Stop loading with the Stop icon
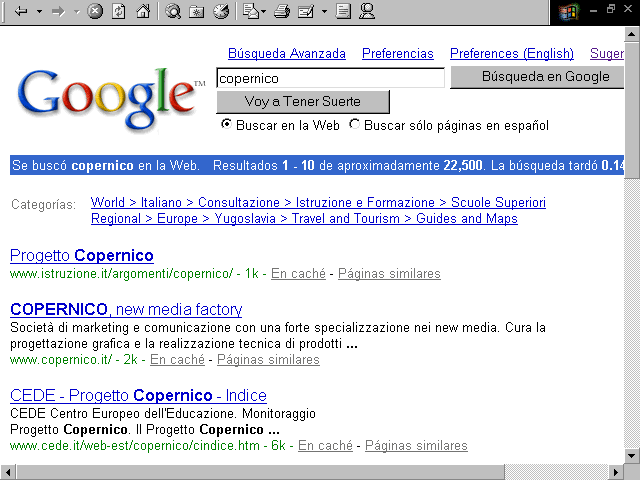This screenshot has width=640, height=480. pyautogui.click(x=95, y=11)
